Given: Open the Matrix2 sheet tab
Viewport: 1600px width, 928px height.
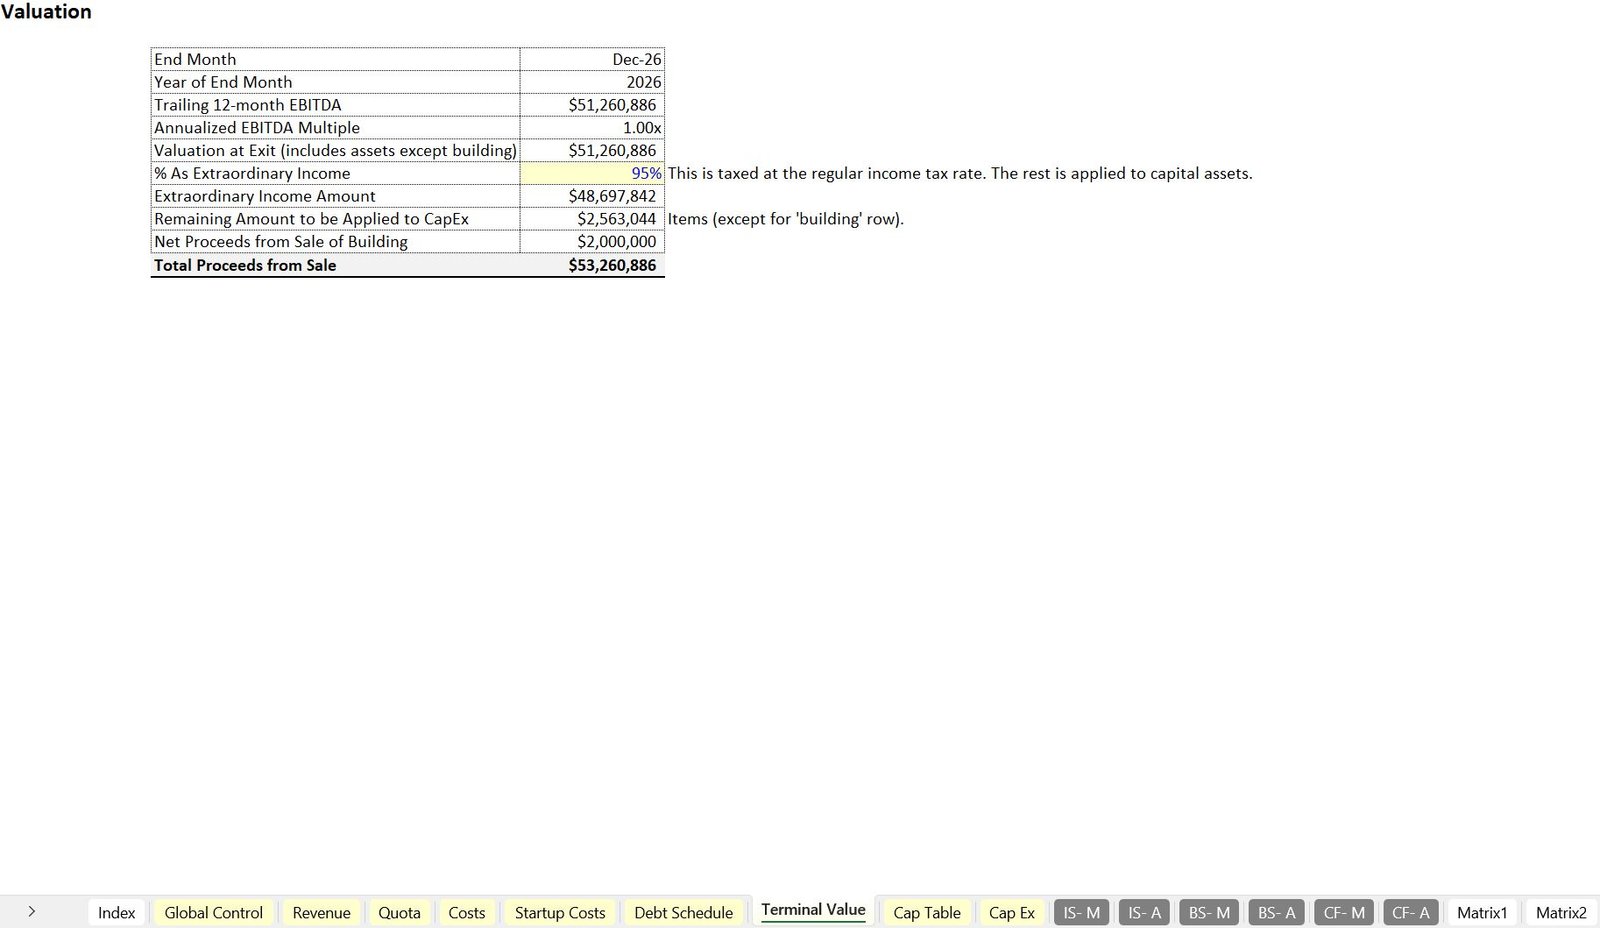Looking at the screenshot, I should (1560, 912).
